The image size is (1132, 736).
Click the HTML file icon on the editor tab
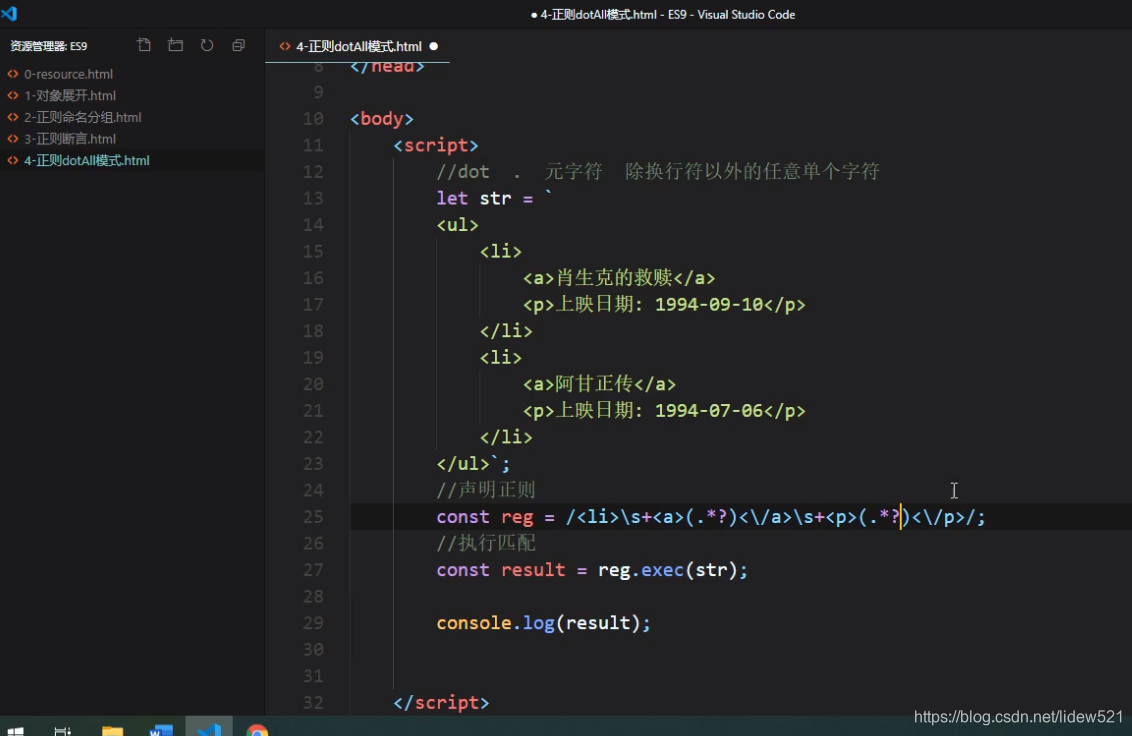pos(285,46)
